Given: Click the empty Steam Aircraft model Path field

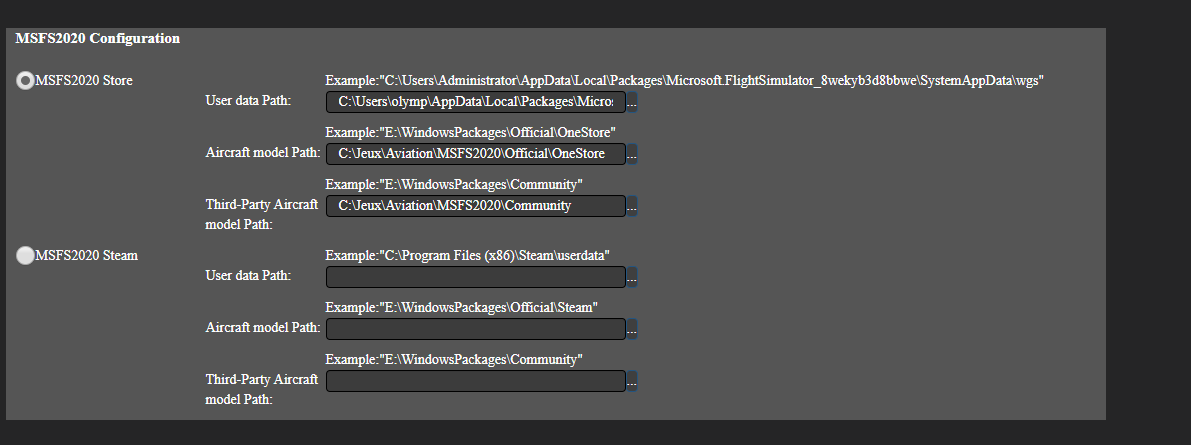Looking at the screenshot, I should [475, 329].
